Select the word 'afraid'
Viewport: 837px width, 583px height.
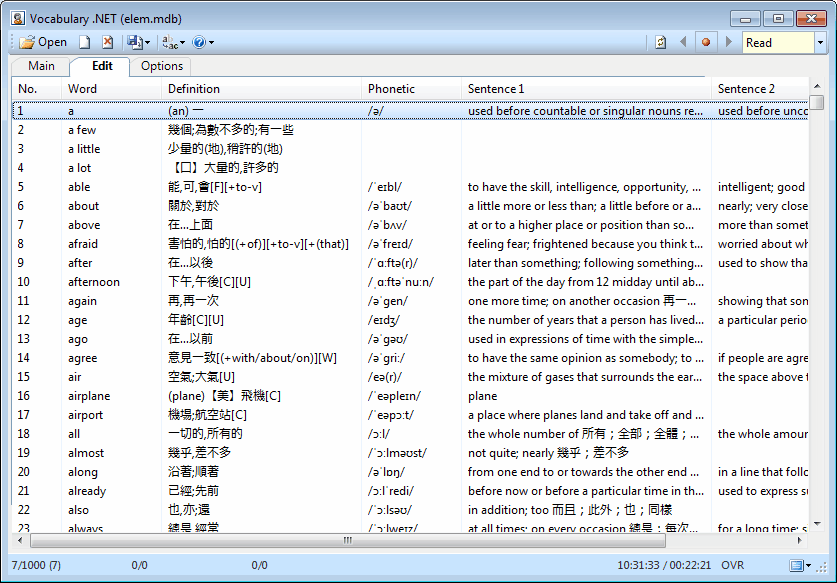click(83, 244)
